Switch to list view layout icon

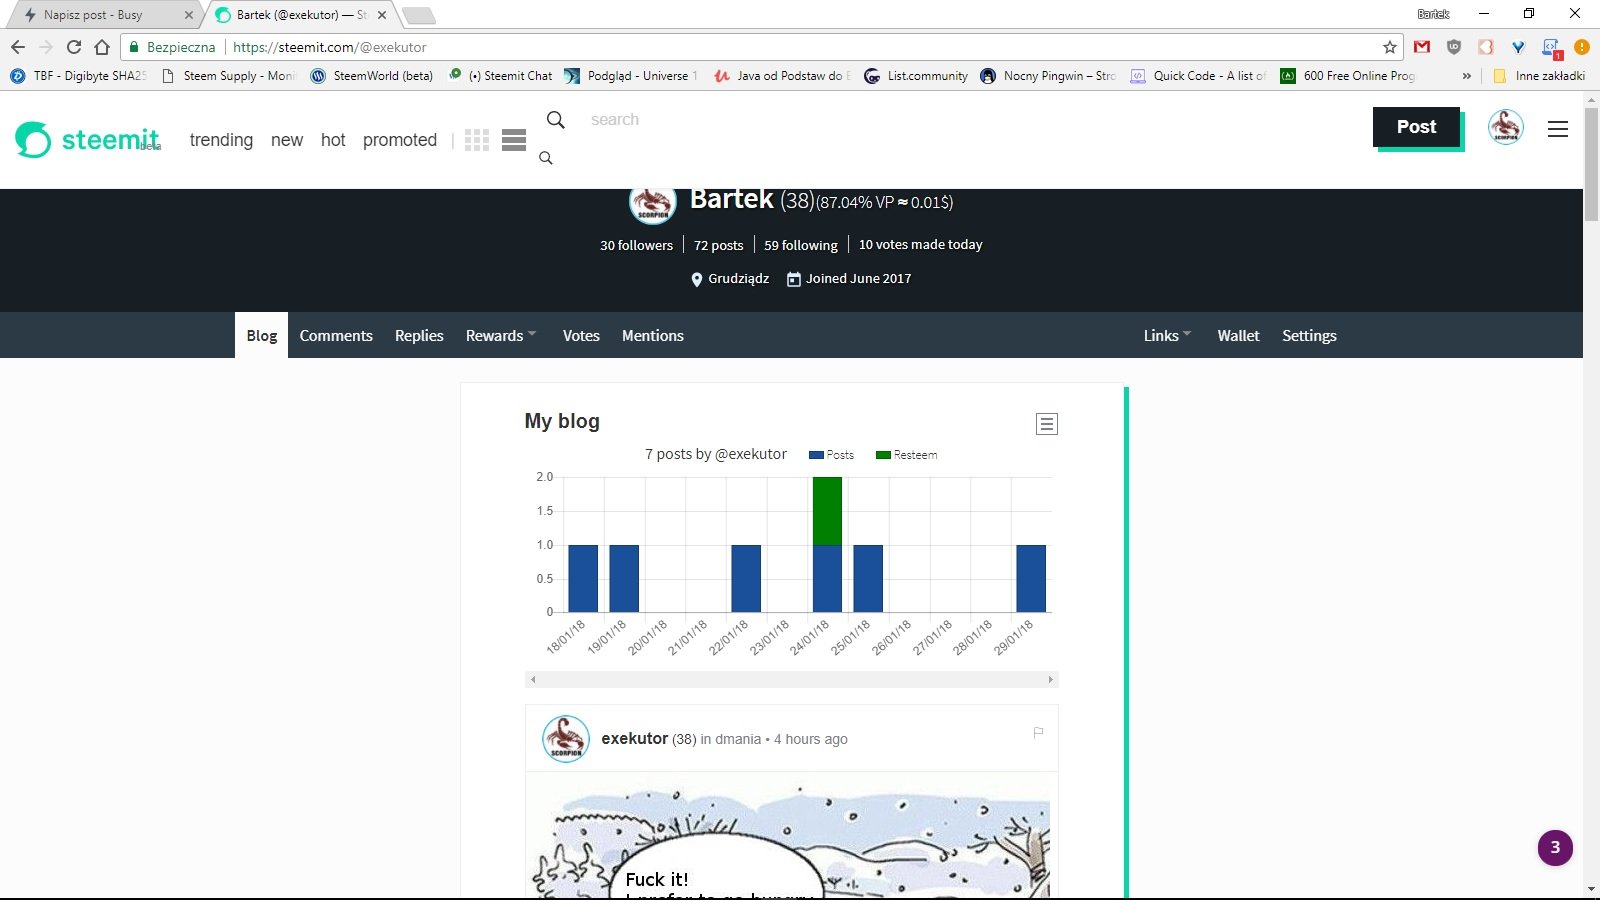click(514, 140)
